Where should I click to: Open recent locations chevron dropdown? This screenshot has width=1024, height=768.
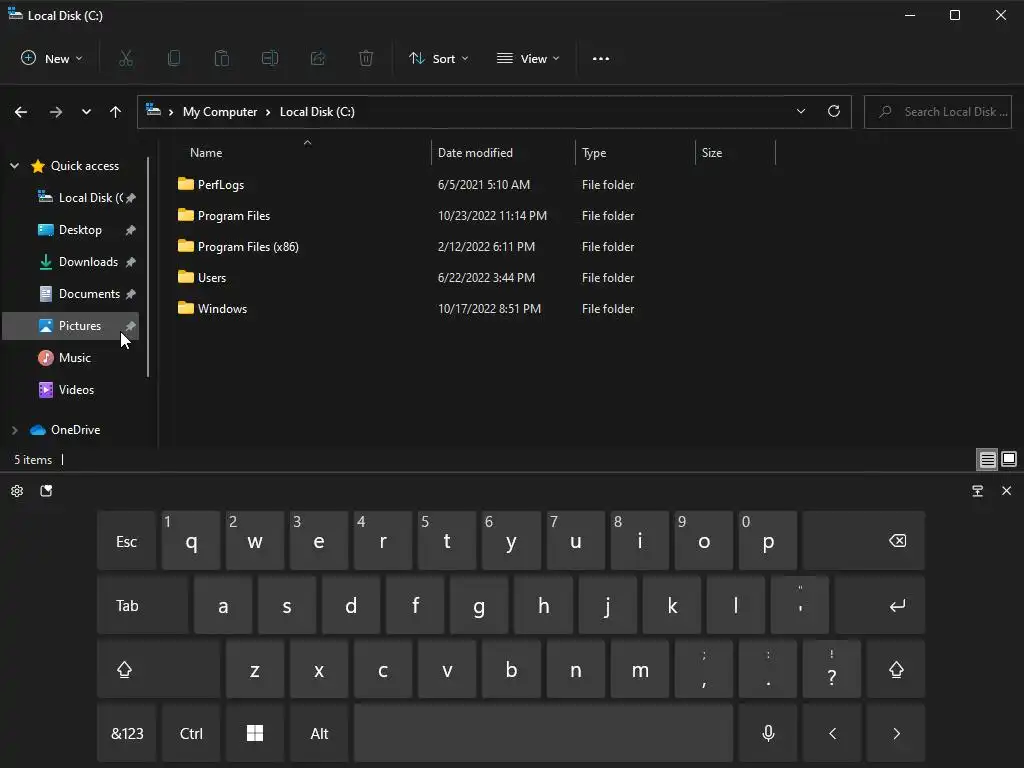(86, 112)
